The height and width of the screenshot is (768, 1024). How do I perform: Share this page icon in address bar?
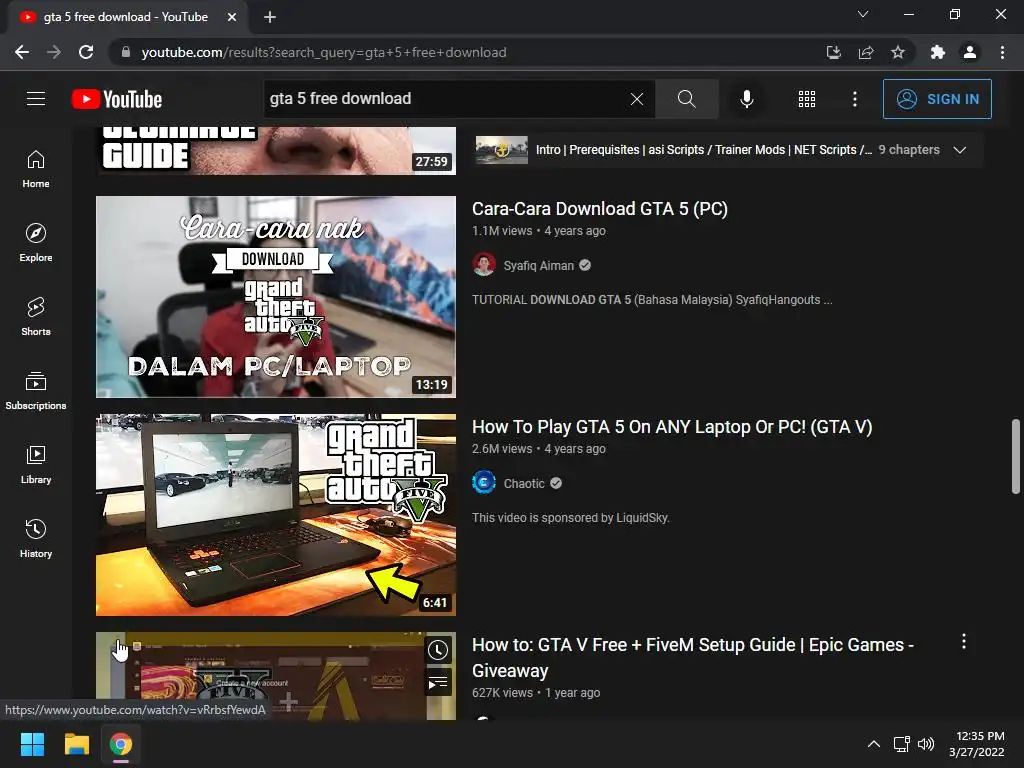click(x=866, y=52)
